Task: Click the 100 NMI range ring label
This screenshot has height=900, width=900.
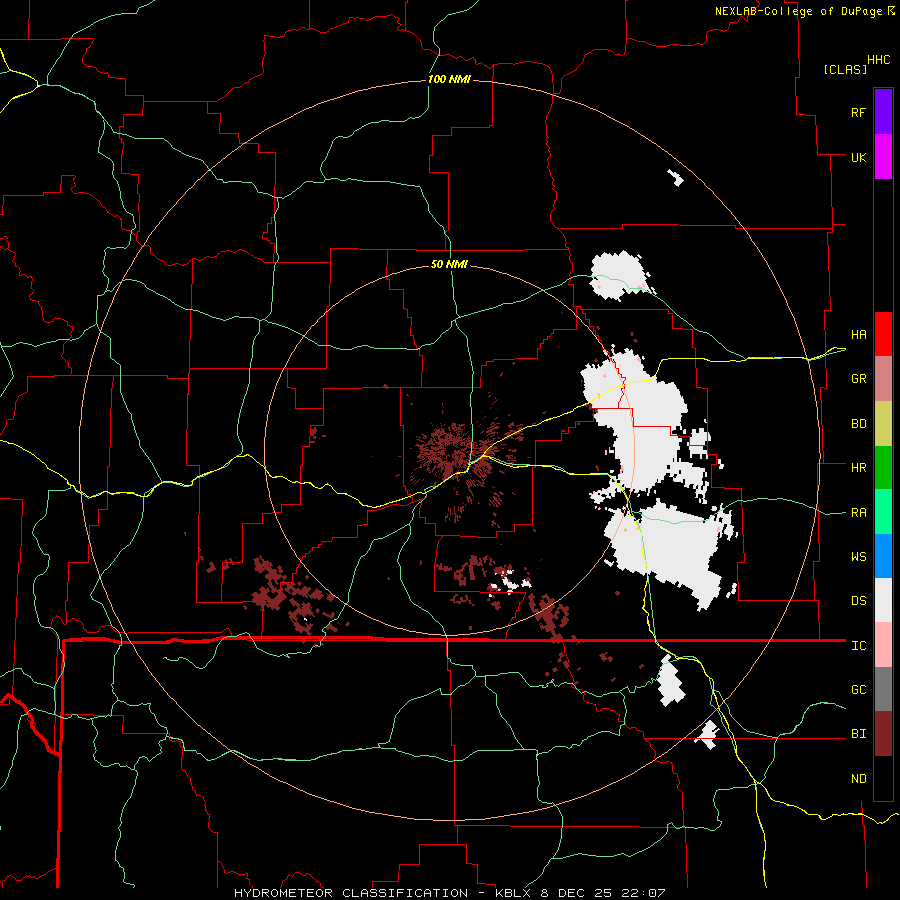Action: 449,79
